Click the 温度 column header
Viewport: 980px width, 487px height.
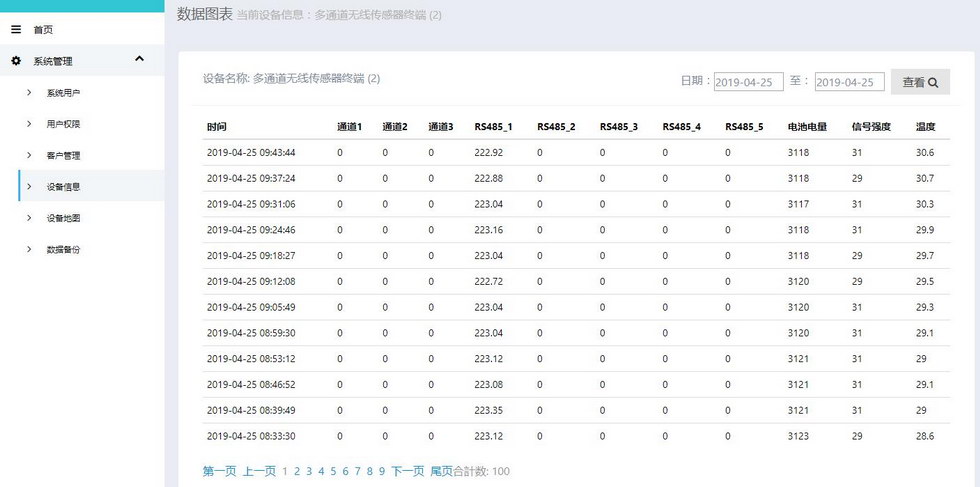coord(925,127)
